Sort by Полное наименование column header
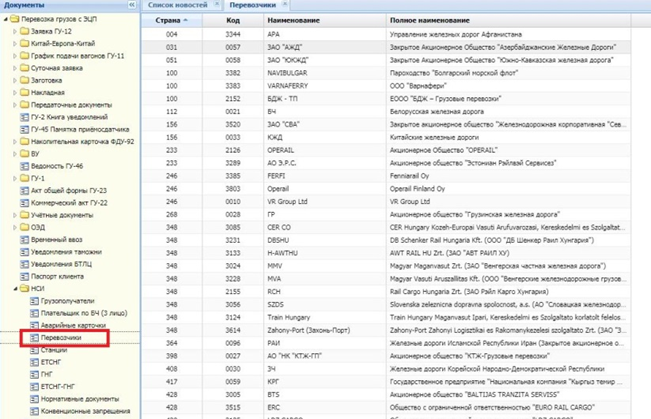 tap(508, 20)
